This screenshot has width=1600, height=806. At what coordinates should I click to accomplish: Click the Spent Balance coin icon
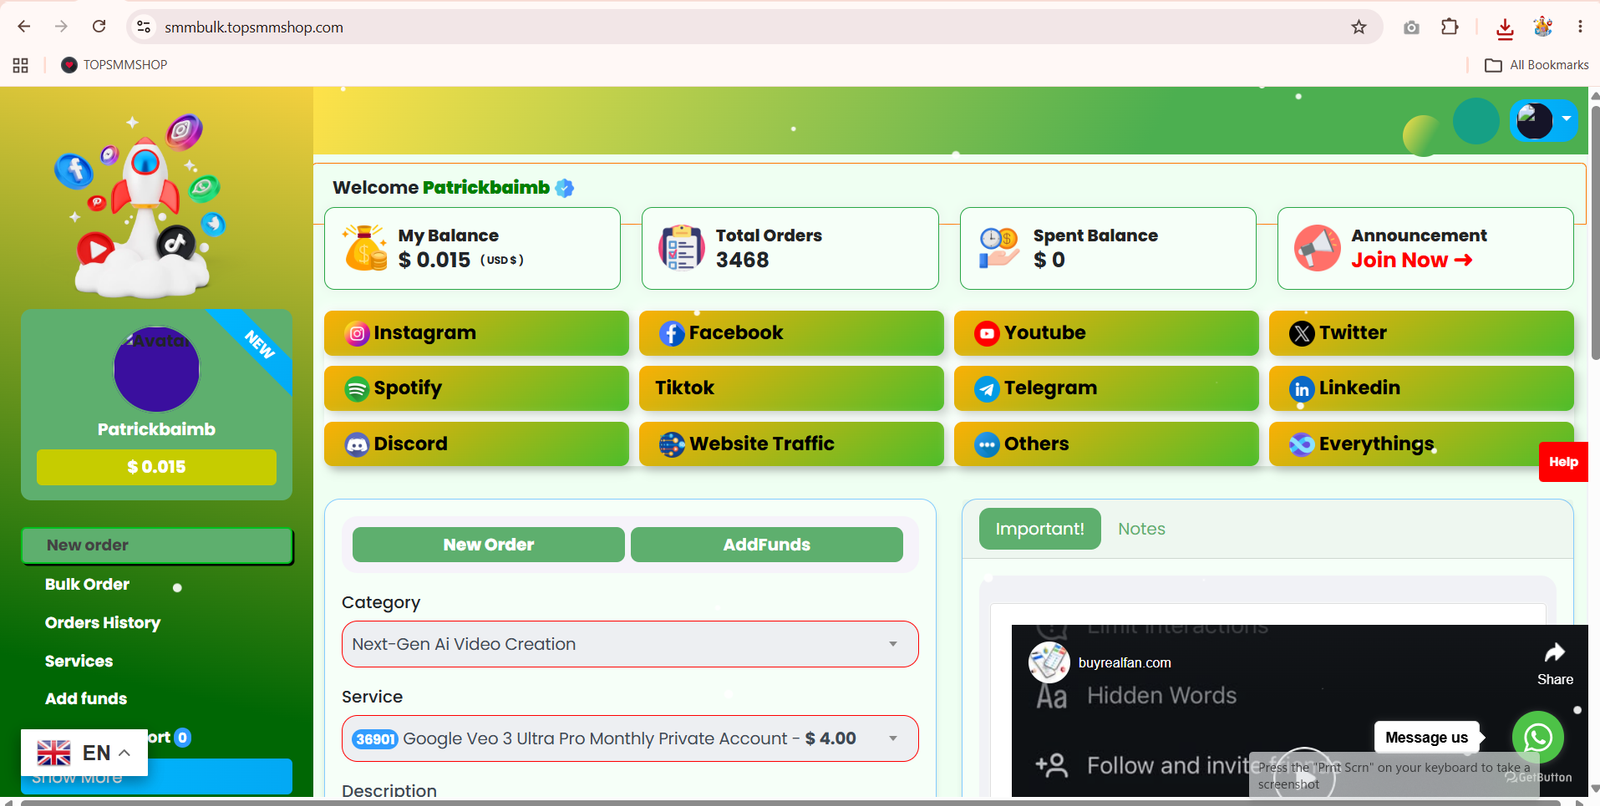[x=998, y=248]
